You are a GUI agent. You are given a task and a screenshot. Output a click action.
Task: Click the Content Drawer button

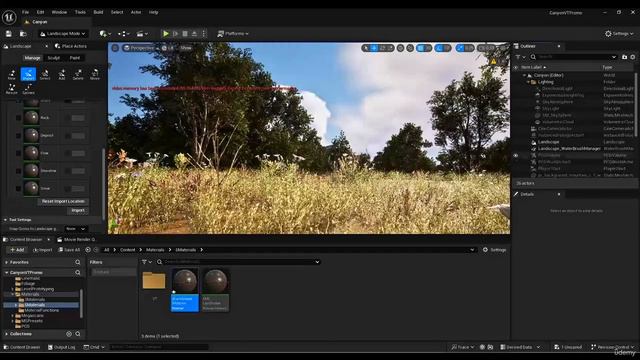tap(22, 347)
